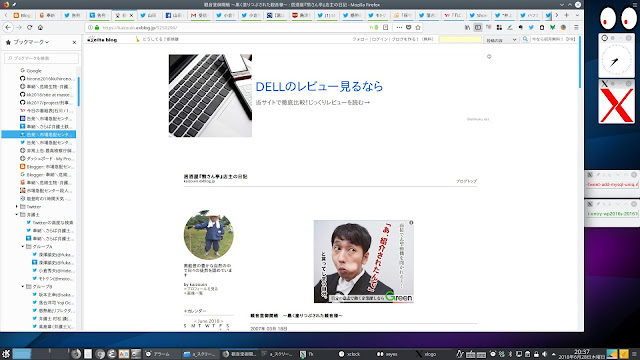Close the bookmarks sidebar panel
This screenshot has height=360, width=640.
74,42
